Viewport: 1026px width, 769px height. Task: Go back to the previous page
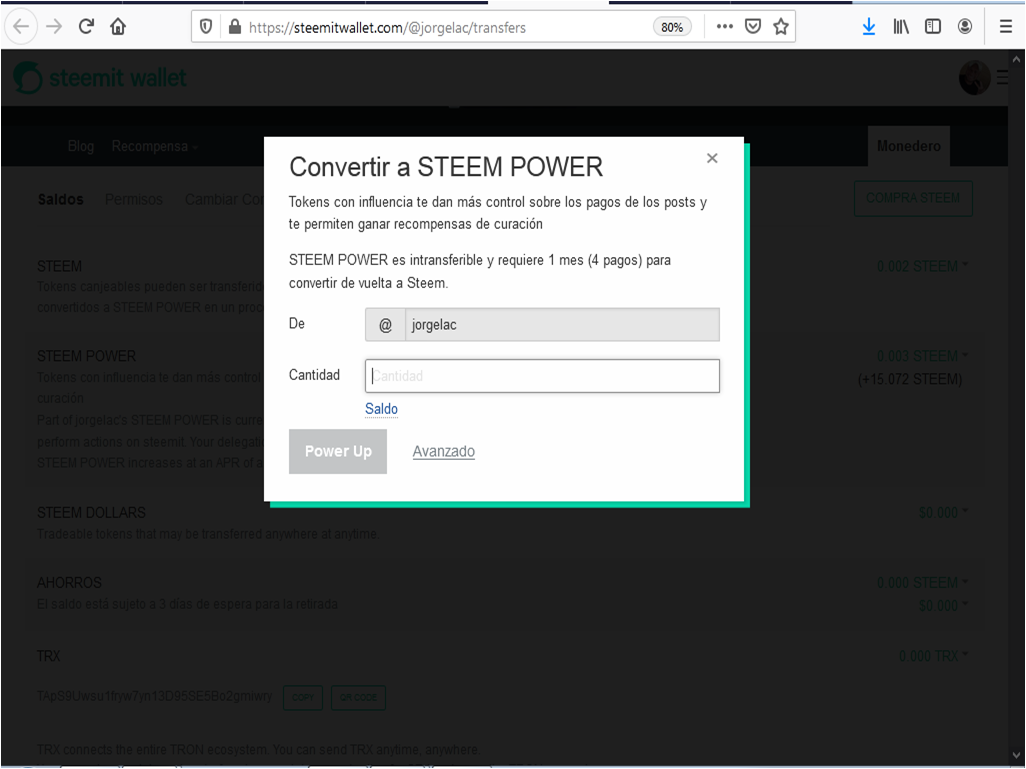coord(20,27)
